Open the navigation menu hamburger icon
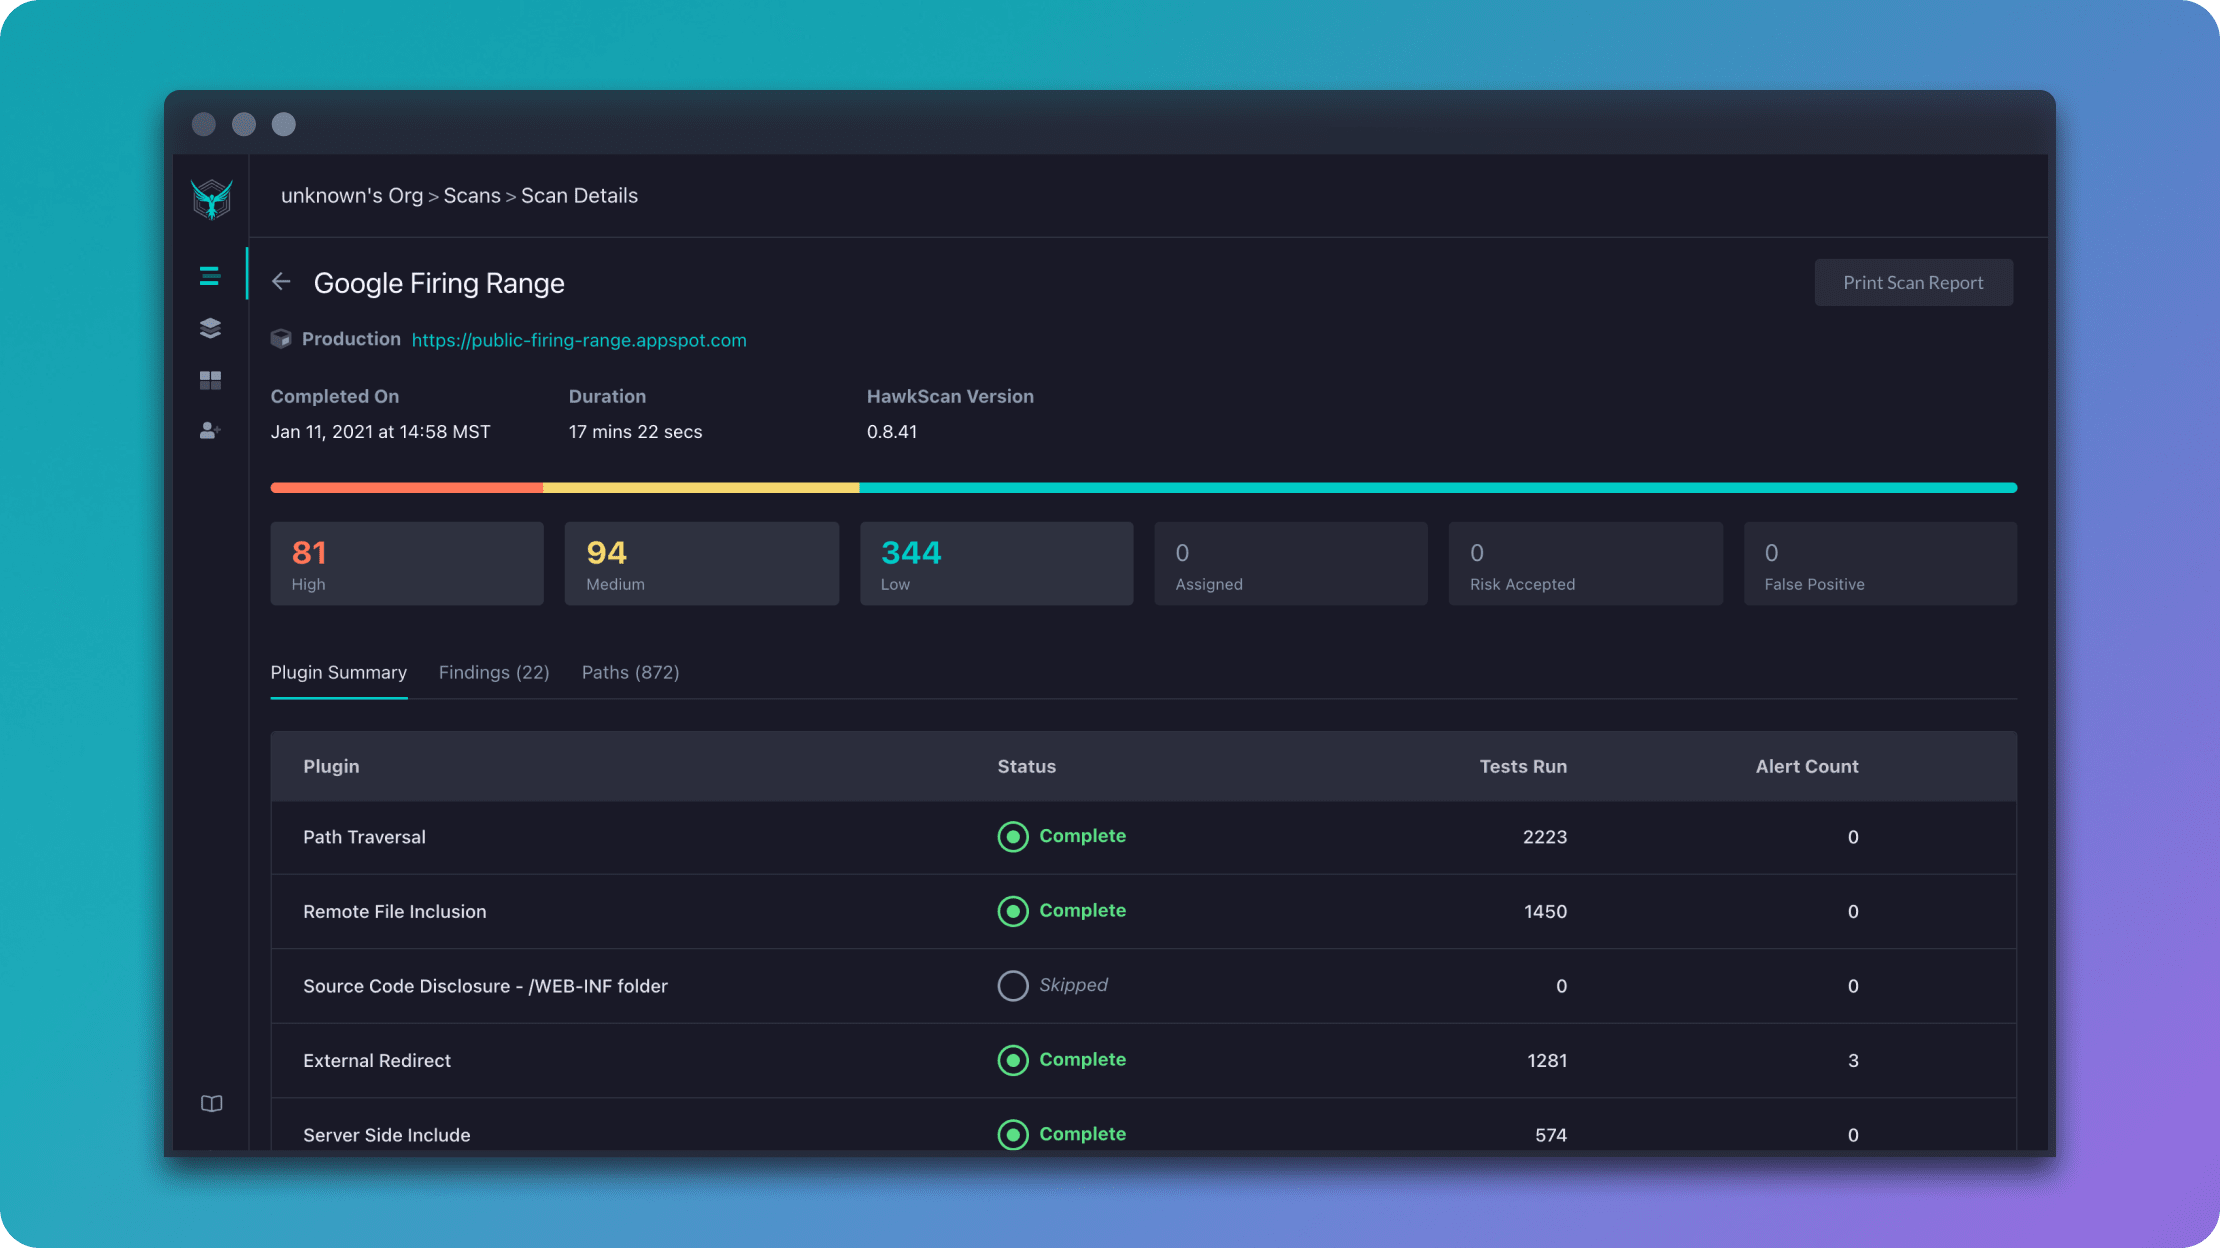The width and height of the screenshot is (2220, 1248). point(209,276)
